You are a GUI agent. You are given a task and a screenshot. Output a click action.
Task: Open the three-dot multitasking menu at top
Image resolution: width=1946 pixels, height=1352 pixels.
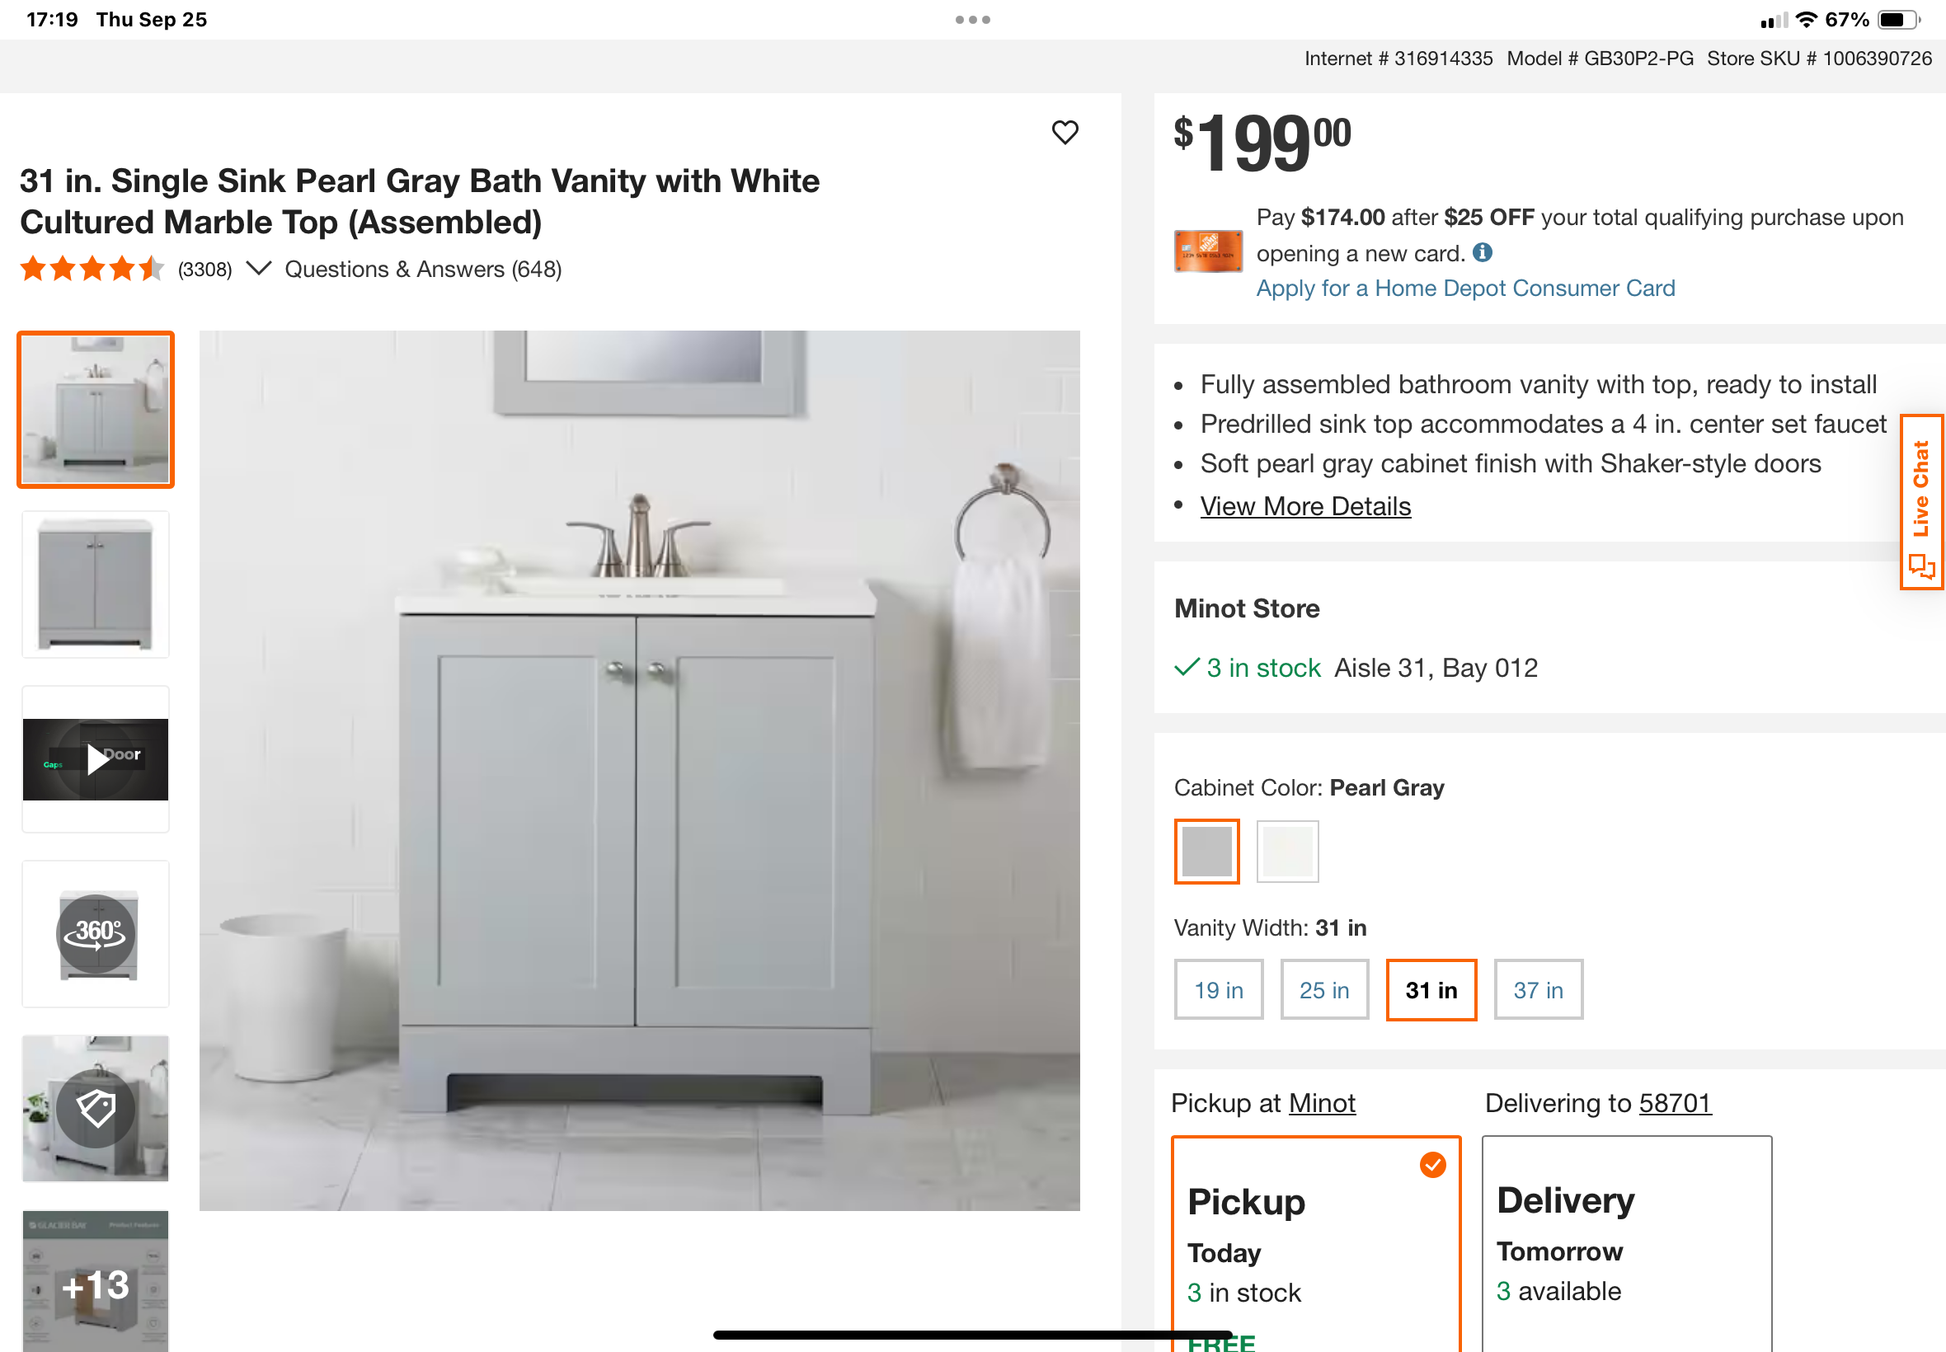coord(972,19)
